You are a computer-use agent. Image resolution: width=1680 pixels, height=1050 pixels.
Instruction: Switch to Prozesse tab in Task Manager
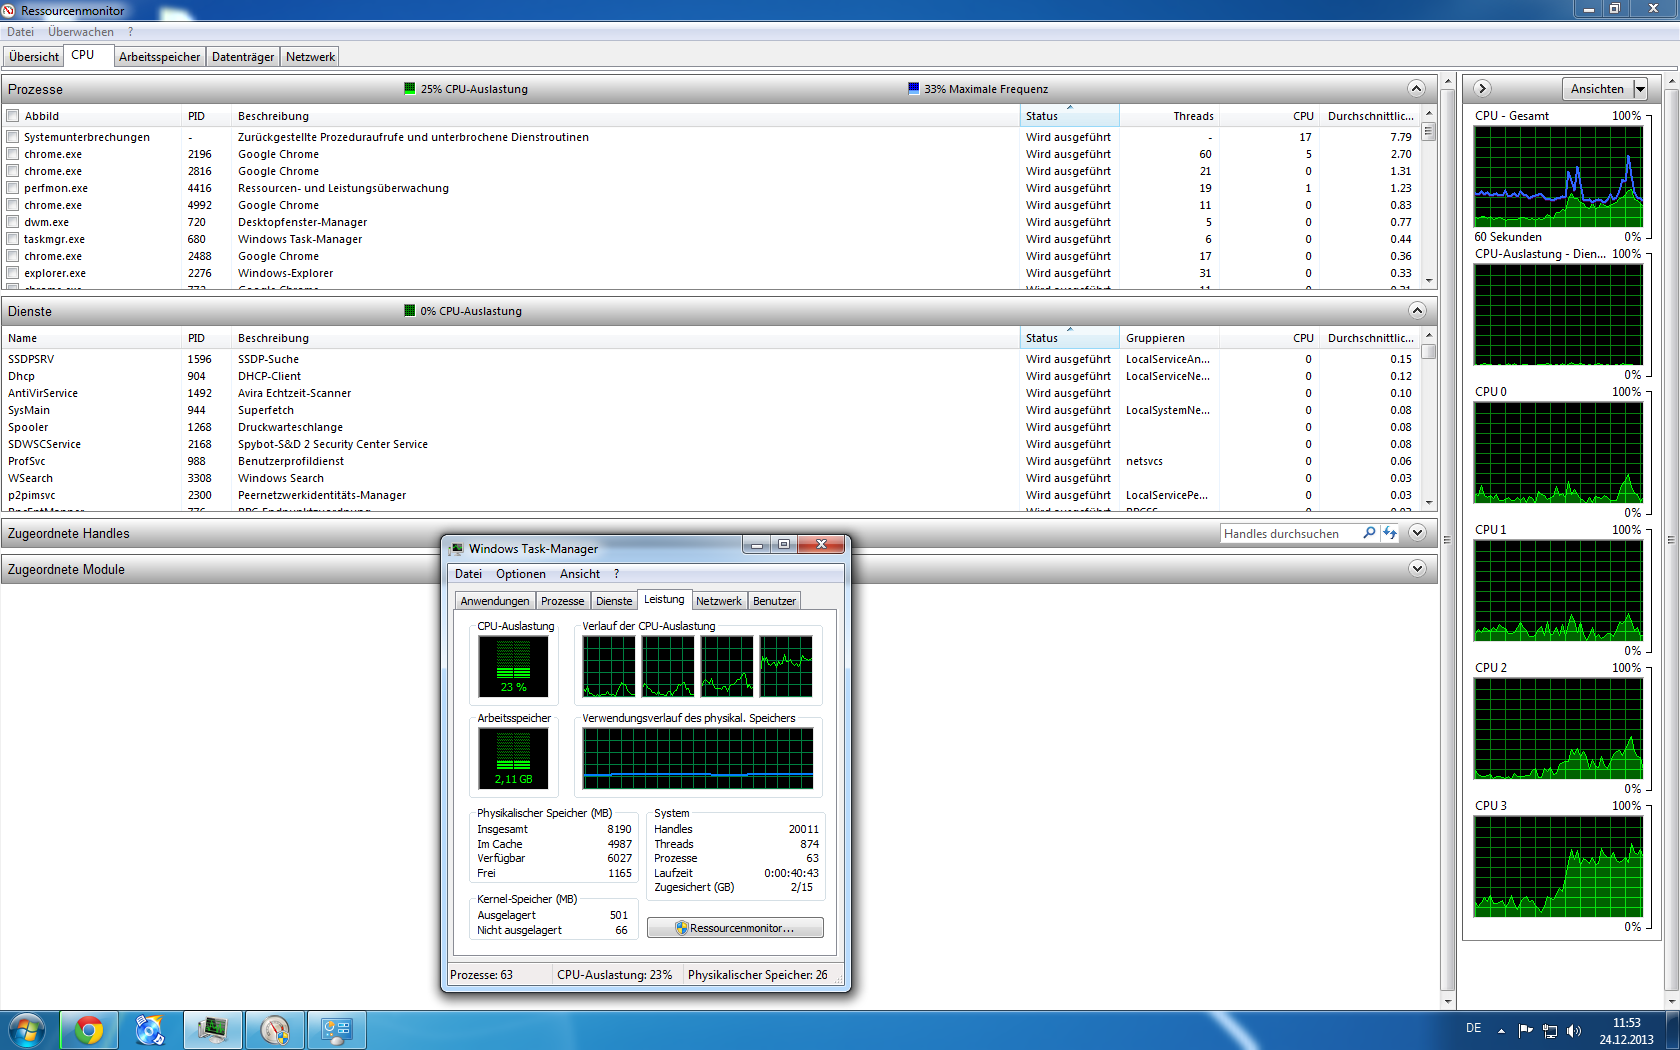(x=563, y=601)
